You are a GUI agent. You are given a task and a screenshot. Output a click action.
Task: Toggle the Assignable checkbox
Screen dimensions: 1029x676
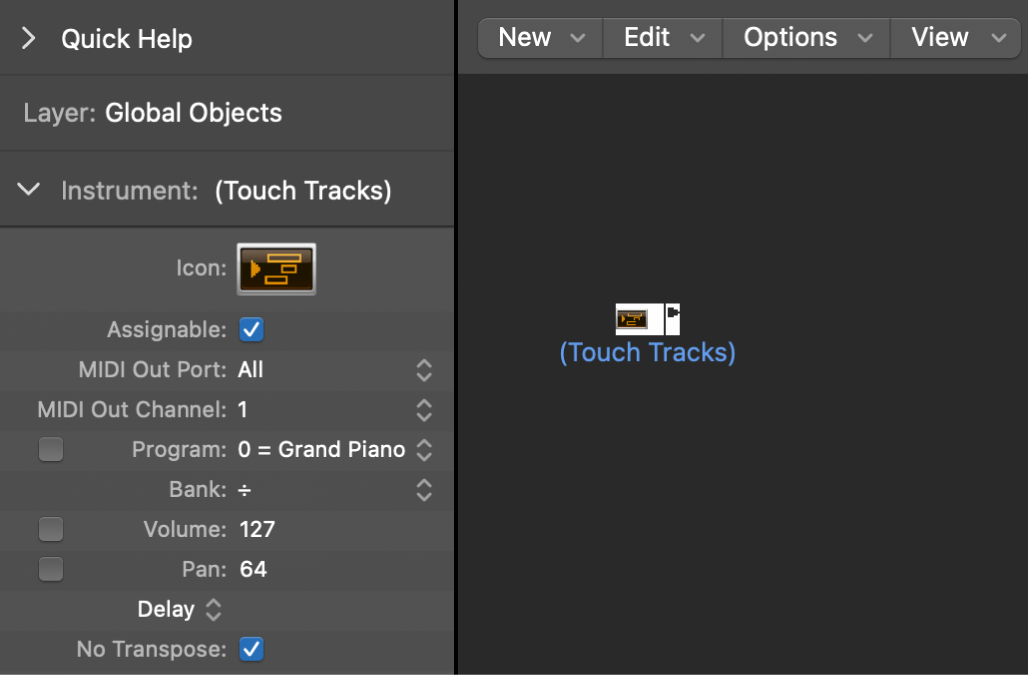coord(251,329)
